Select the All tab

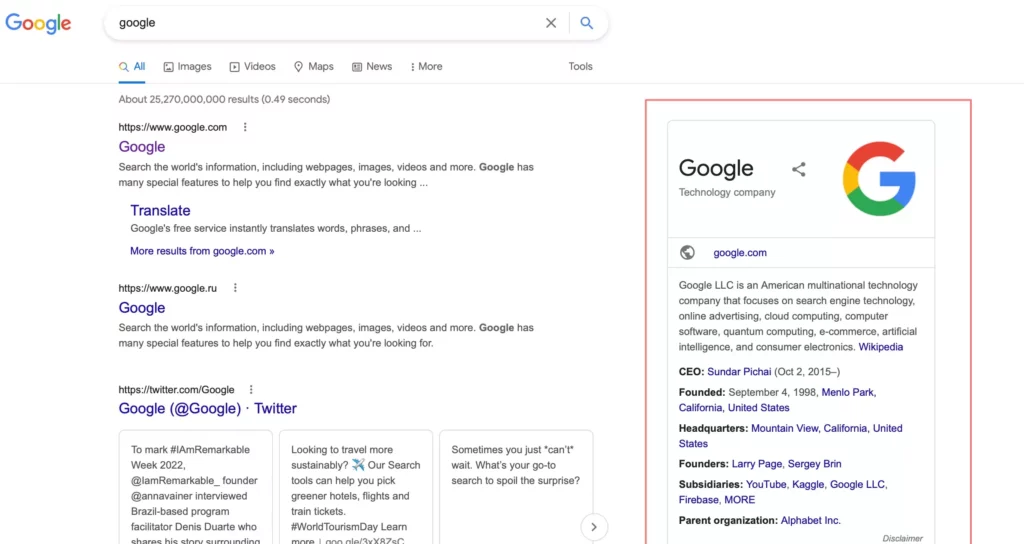tap(132, 67)
